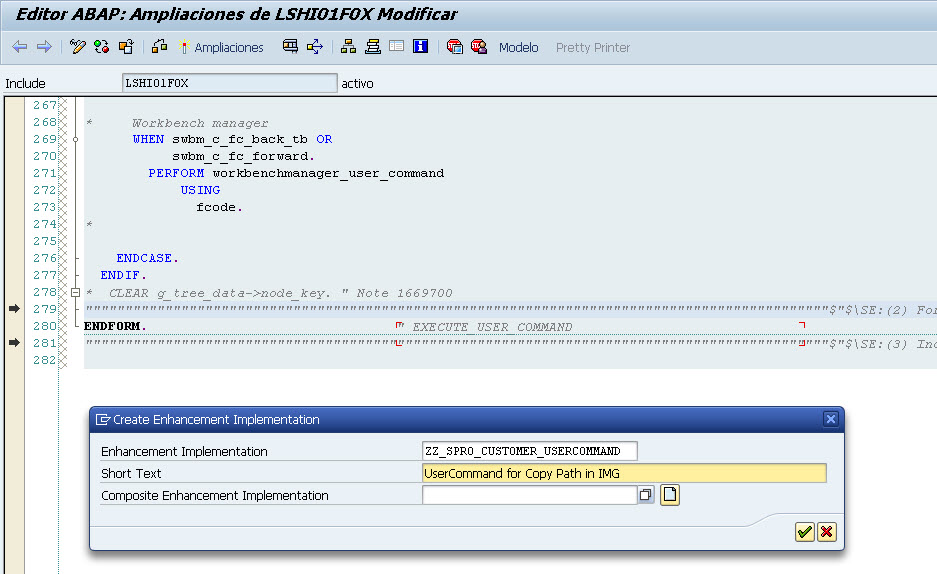Screen dimensions: 937x574
Task: Click the Modelo button
Action: tap(519, 48)
